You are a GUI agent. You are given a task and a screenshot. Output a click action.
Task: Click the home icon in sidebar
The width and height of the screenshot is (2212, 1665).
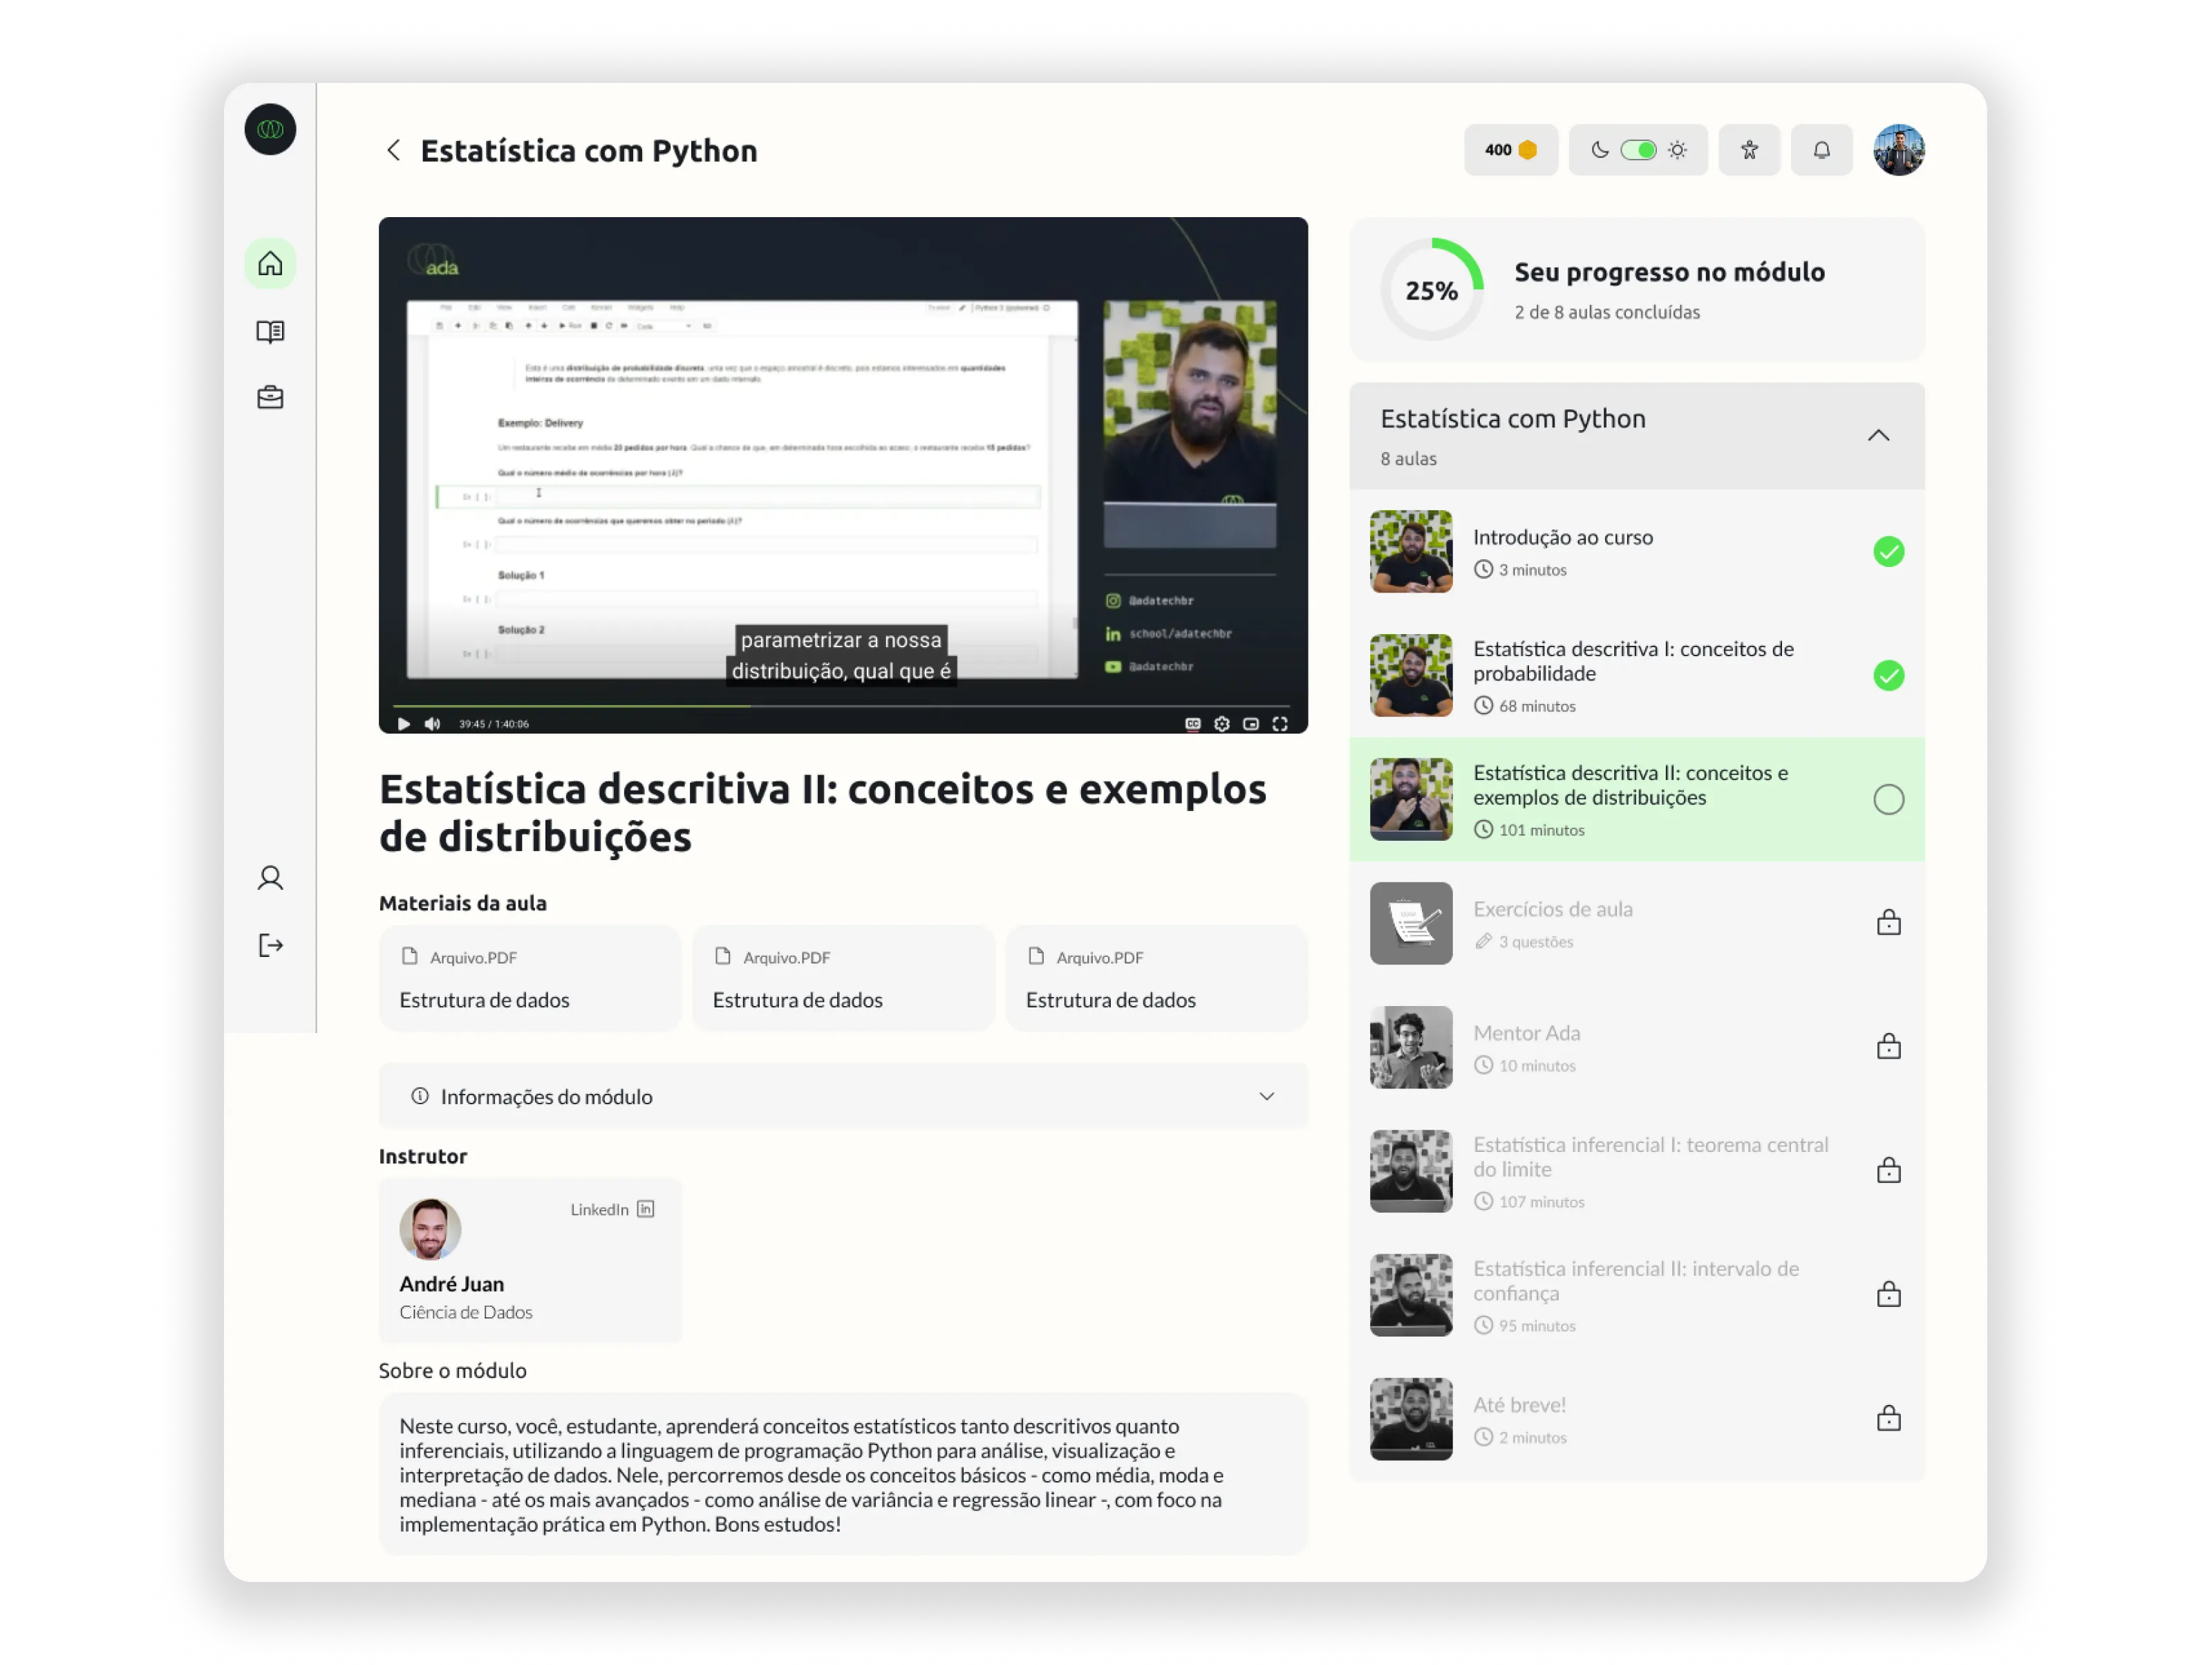(x=270, y=264)
